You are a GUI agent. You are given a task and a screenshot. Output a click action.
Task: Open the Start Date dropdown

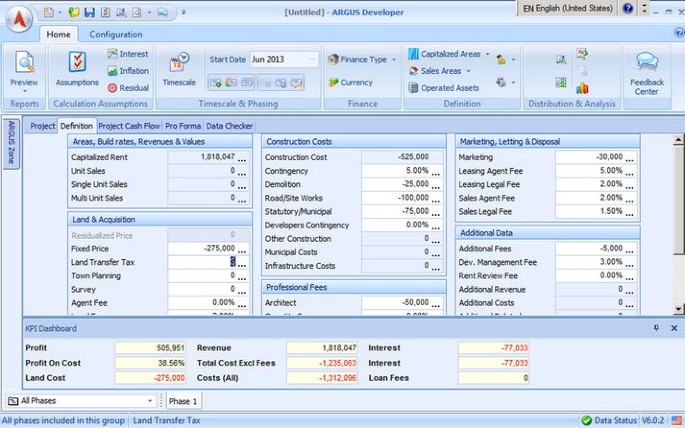312,60
